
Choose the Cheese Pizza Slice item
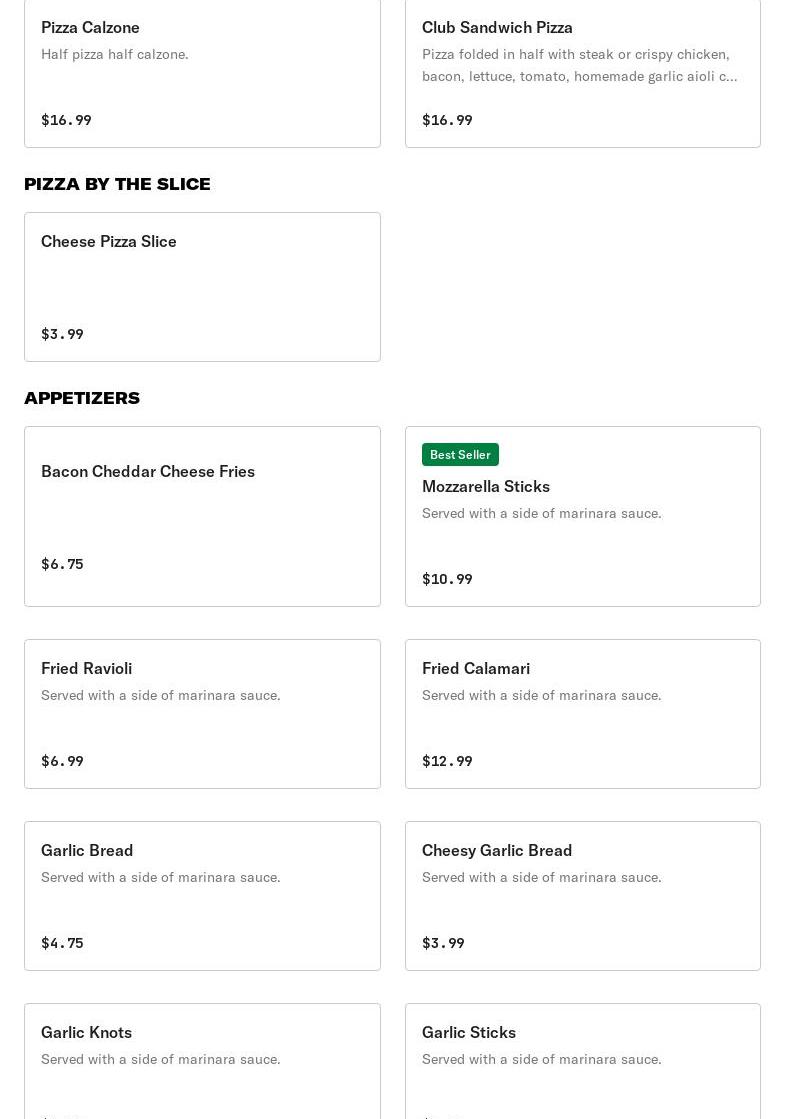click(202, 287)
